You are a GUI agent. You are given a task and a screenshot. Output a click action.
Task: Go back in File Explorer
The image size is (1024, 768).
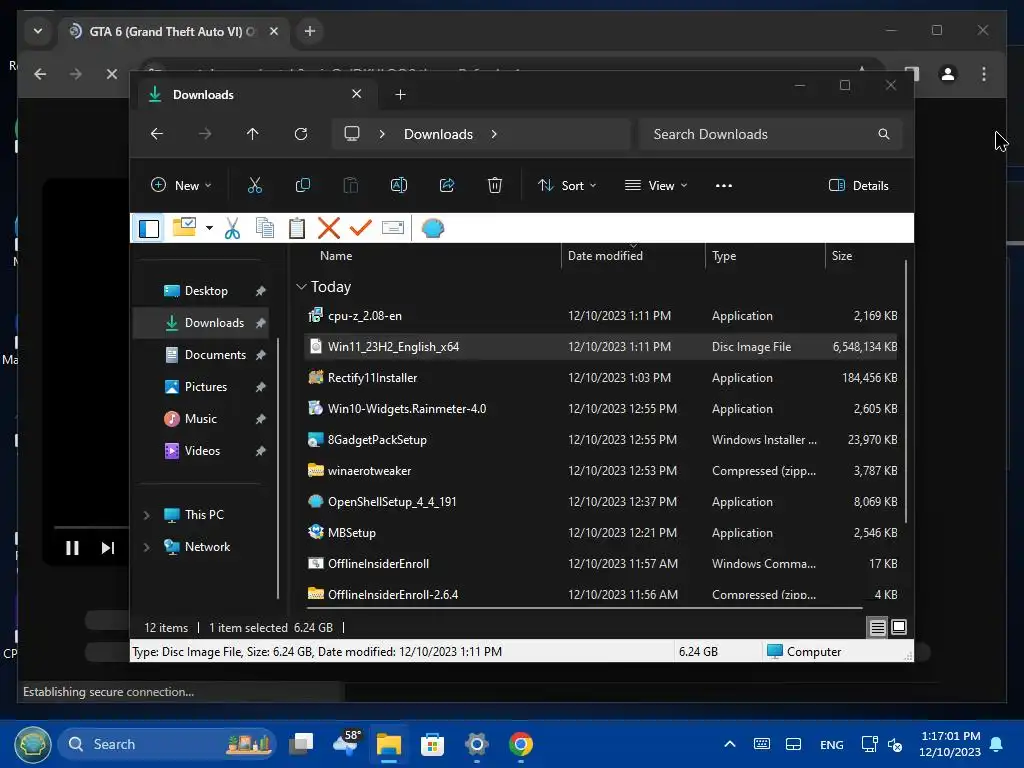coord(157,134)
